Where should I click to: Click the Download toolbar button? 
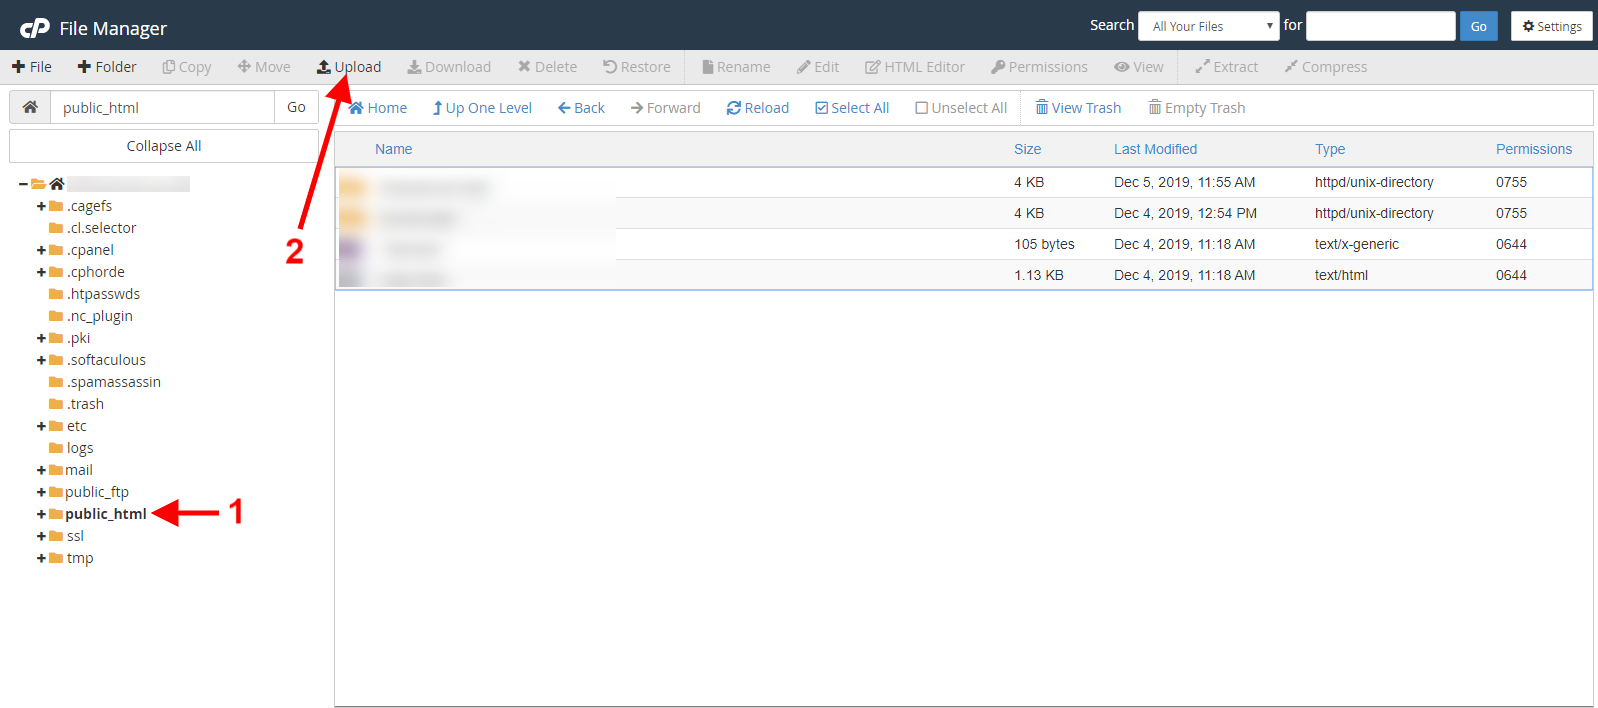click(449, 67)
